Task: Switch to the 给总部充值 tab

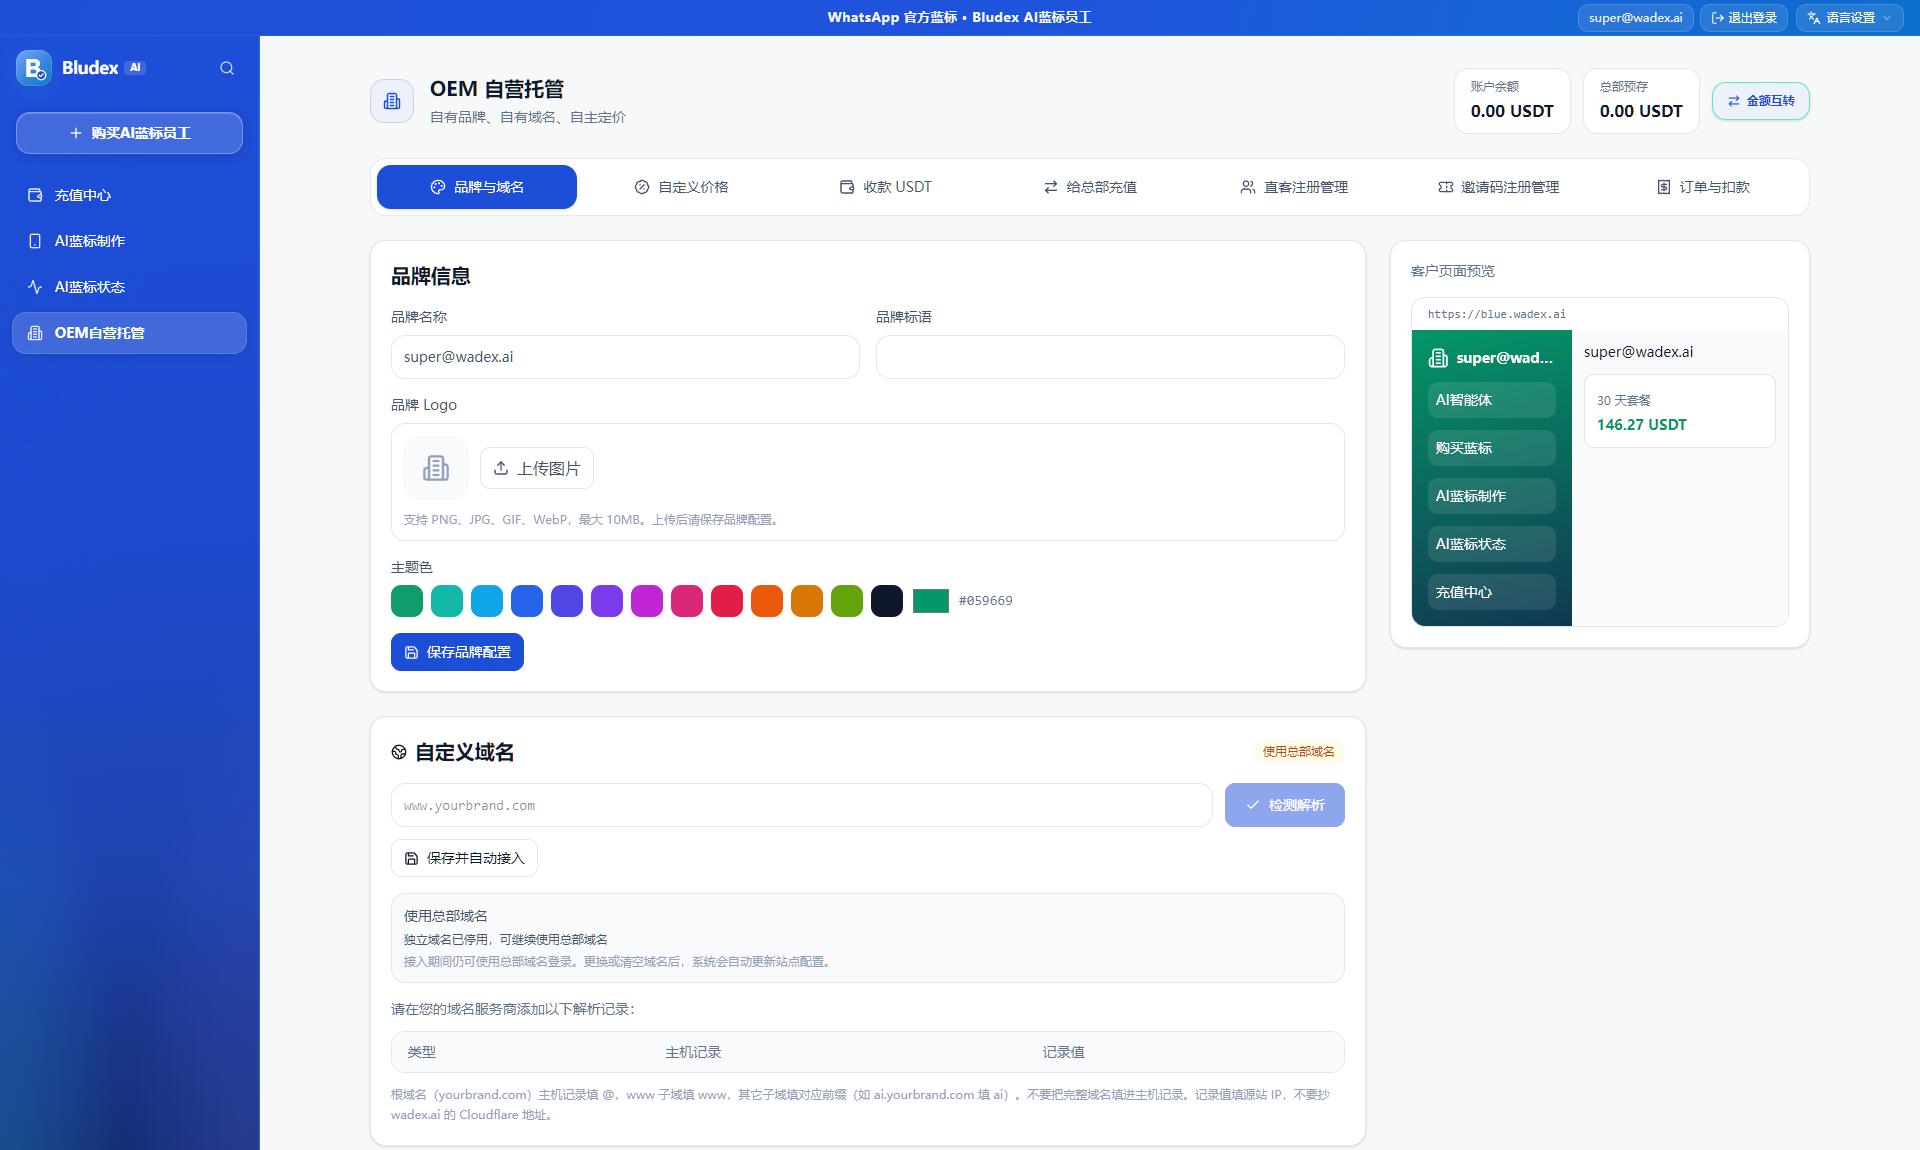Action: [1090, 187]
